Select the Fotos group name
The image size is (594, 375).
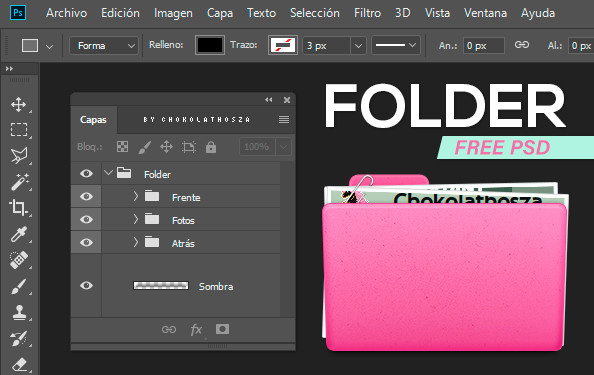pos(183,220)
